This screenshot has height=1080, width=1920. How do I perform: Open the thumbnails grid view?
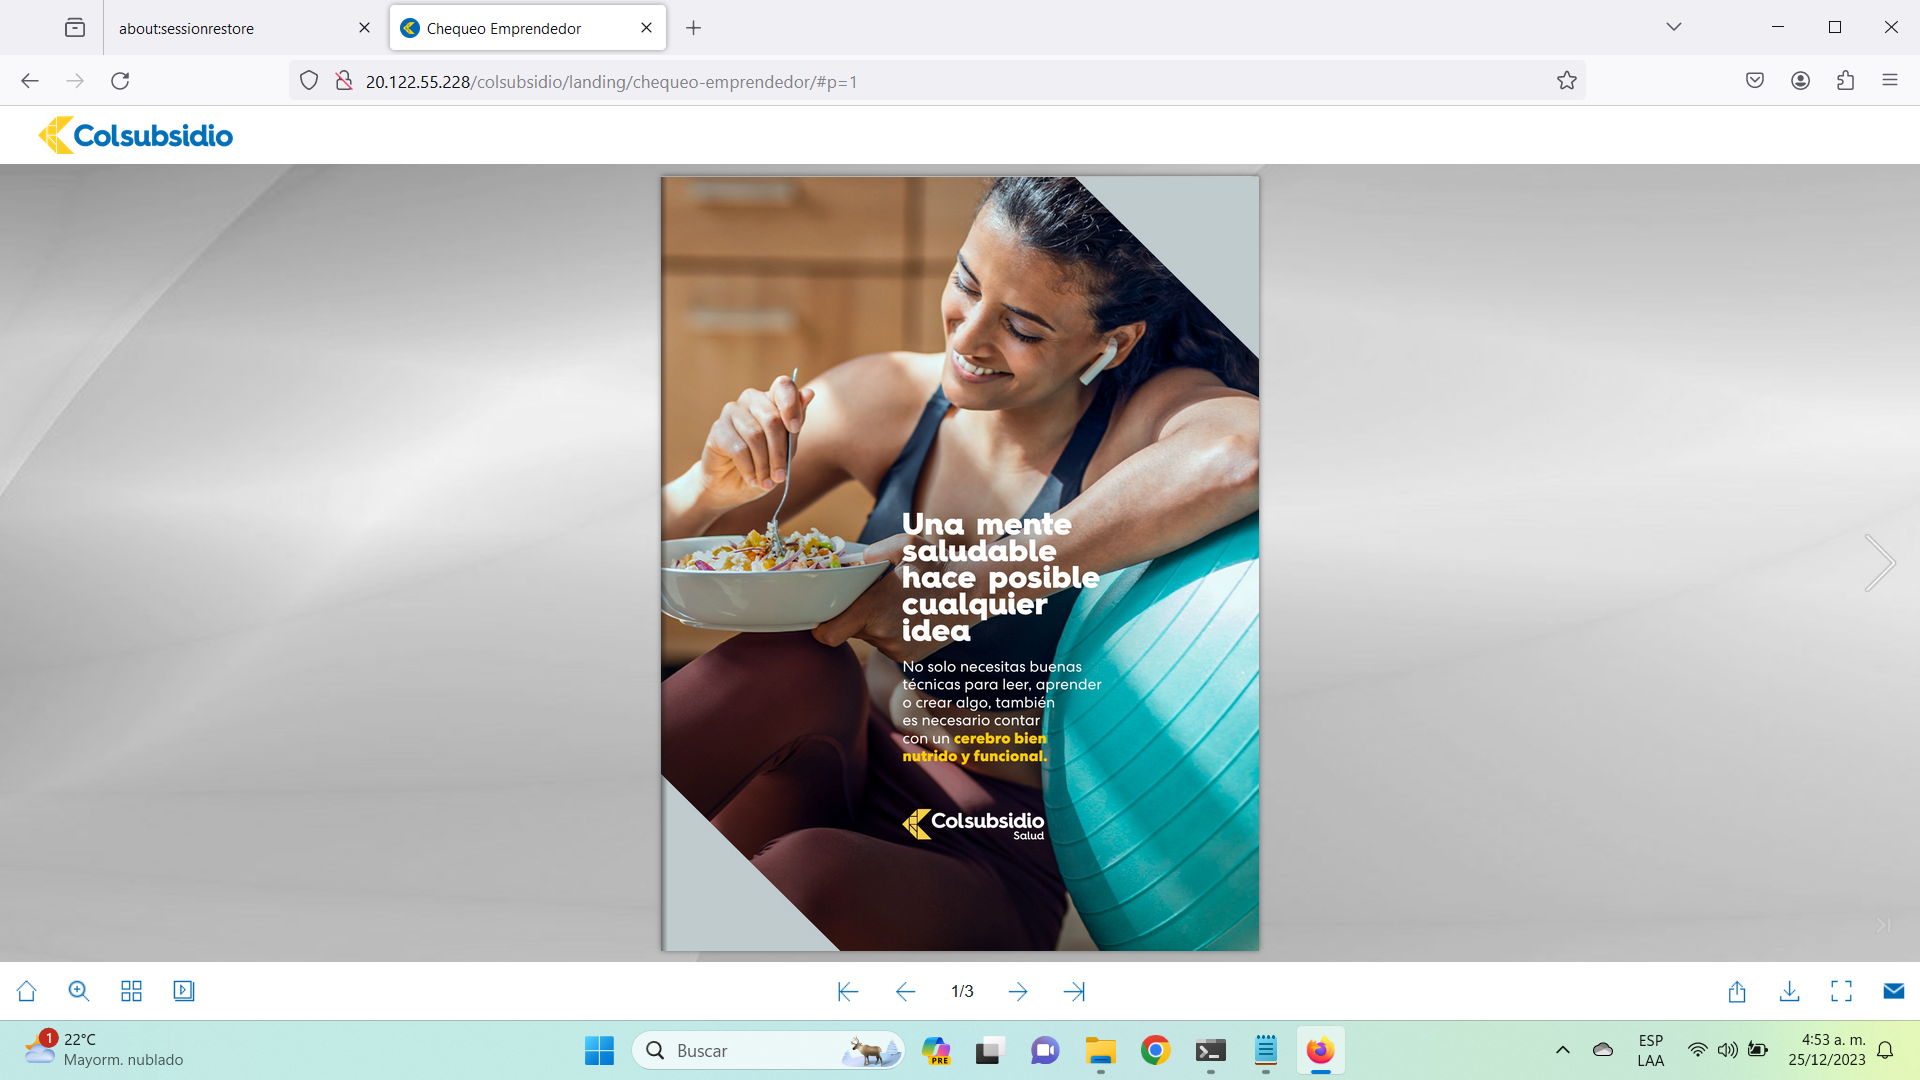[131, 991]
